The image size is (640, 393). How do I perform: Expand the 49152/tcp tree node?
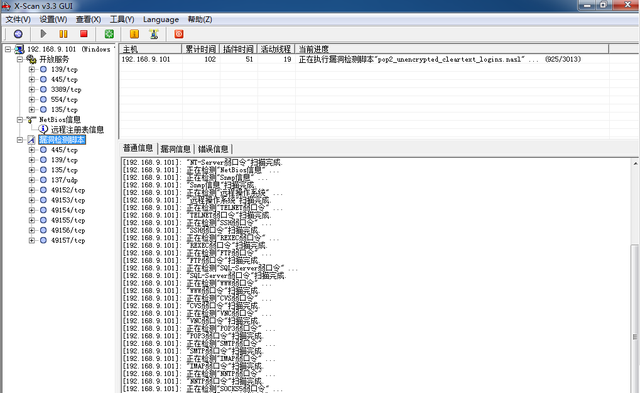pyautogui.click(x=31, y=190)
